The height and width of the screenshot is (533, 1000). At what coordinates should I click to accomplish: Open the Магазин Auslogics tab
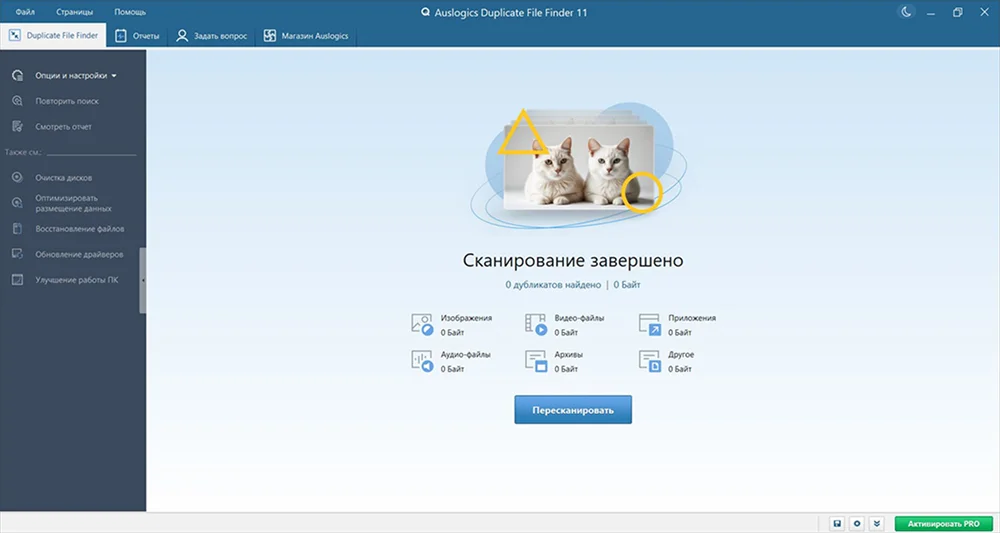point(307,35)
